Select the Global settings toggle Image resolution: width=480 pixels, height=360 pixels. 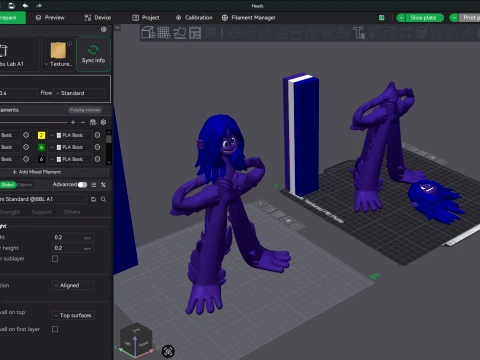click(8, 185)
